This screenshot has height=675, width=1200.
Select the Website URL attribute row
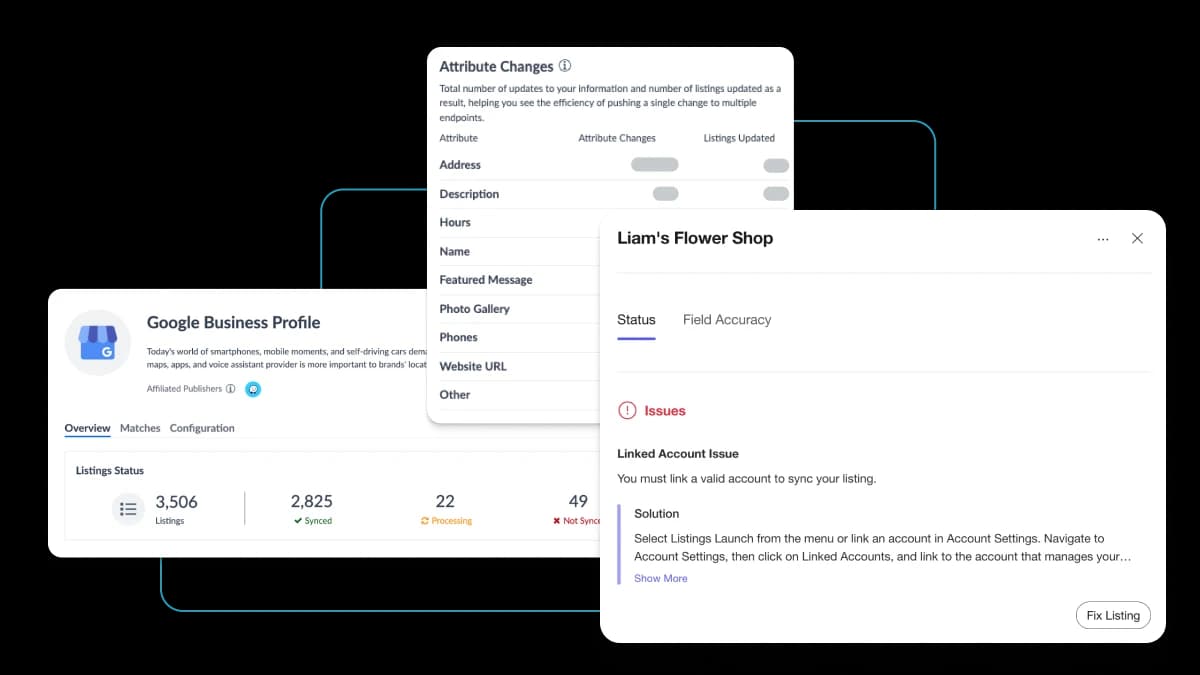click(518, 366)
